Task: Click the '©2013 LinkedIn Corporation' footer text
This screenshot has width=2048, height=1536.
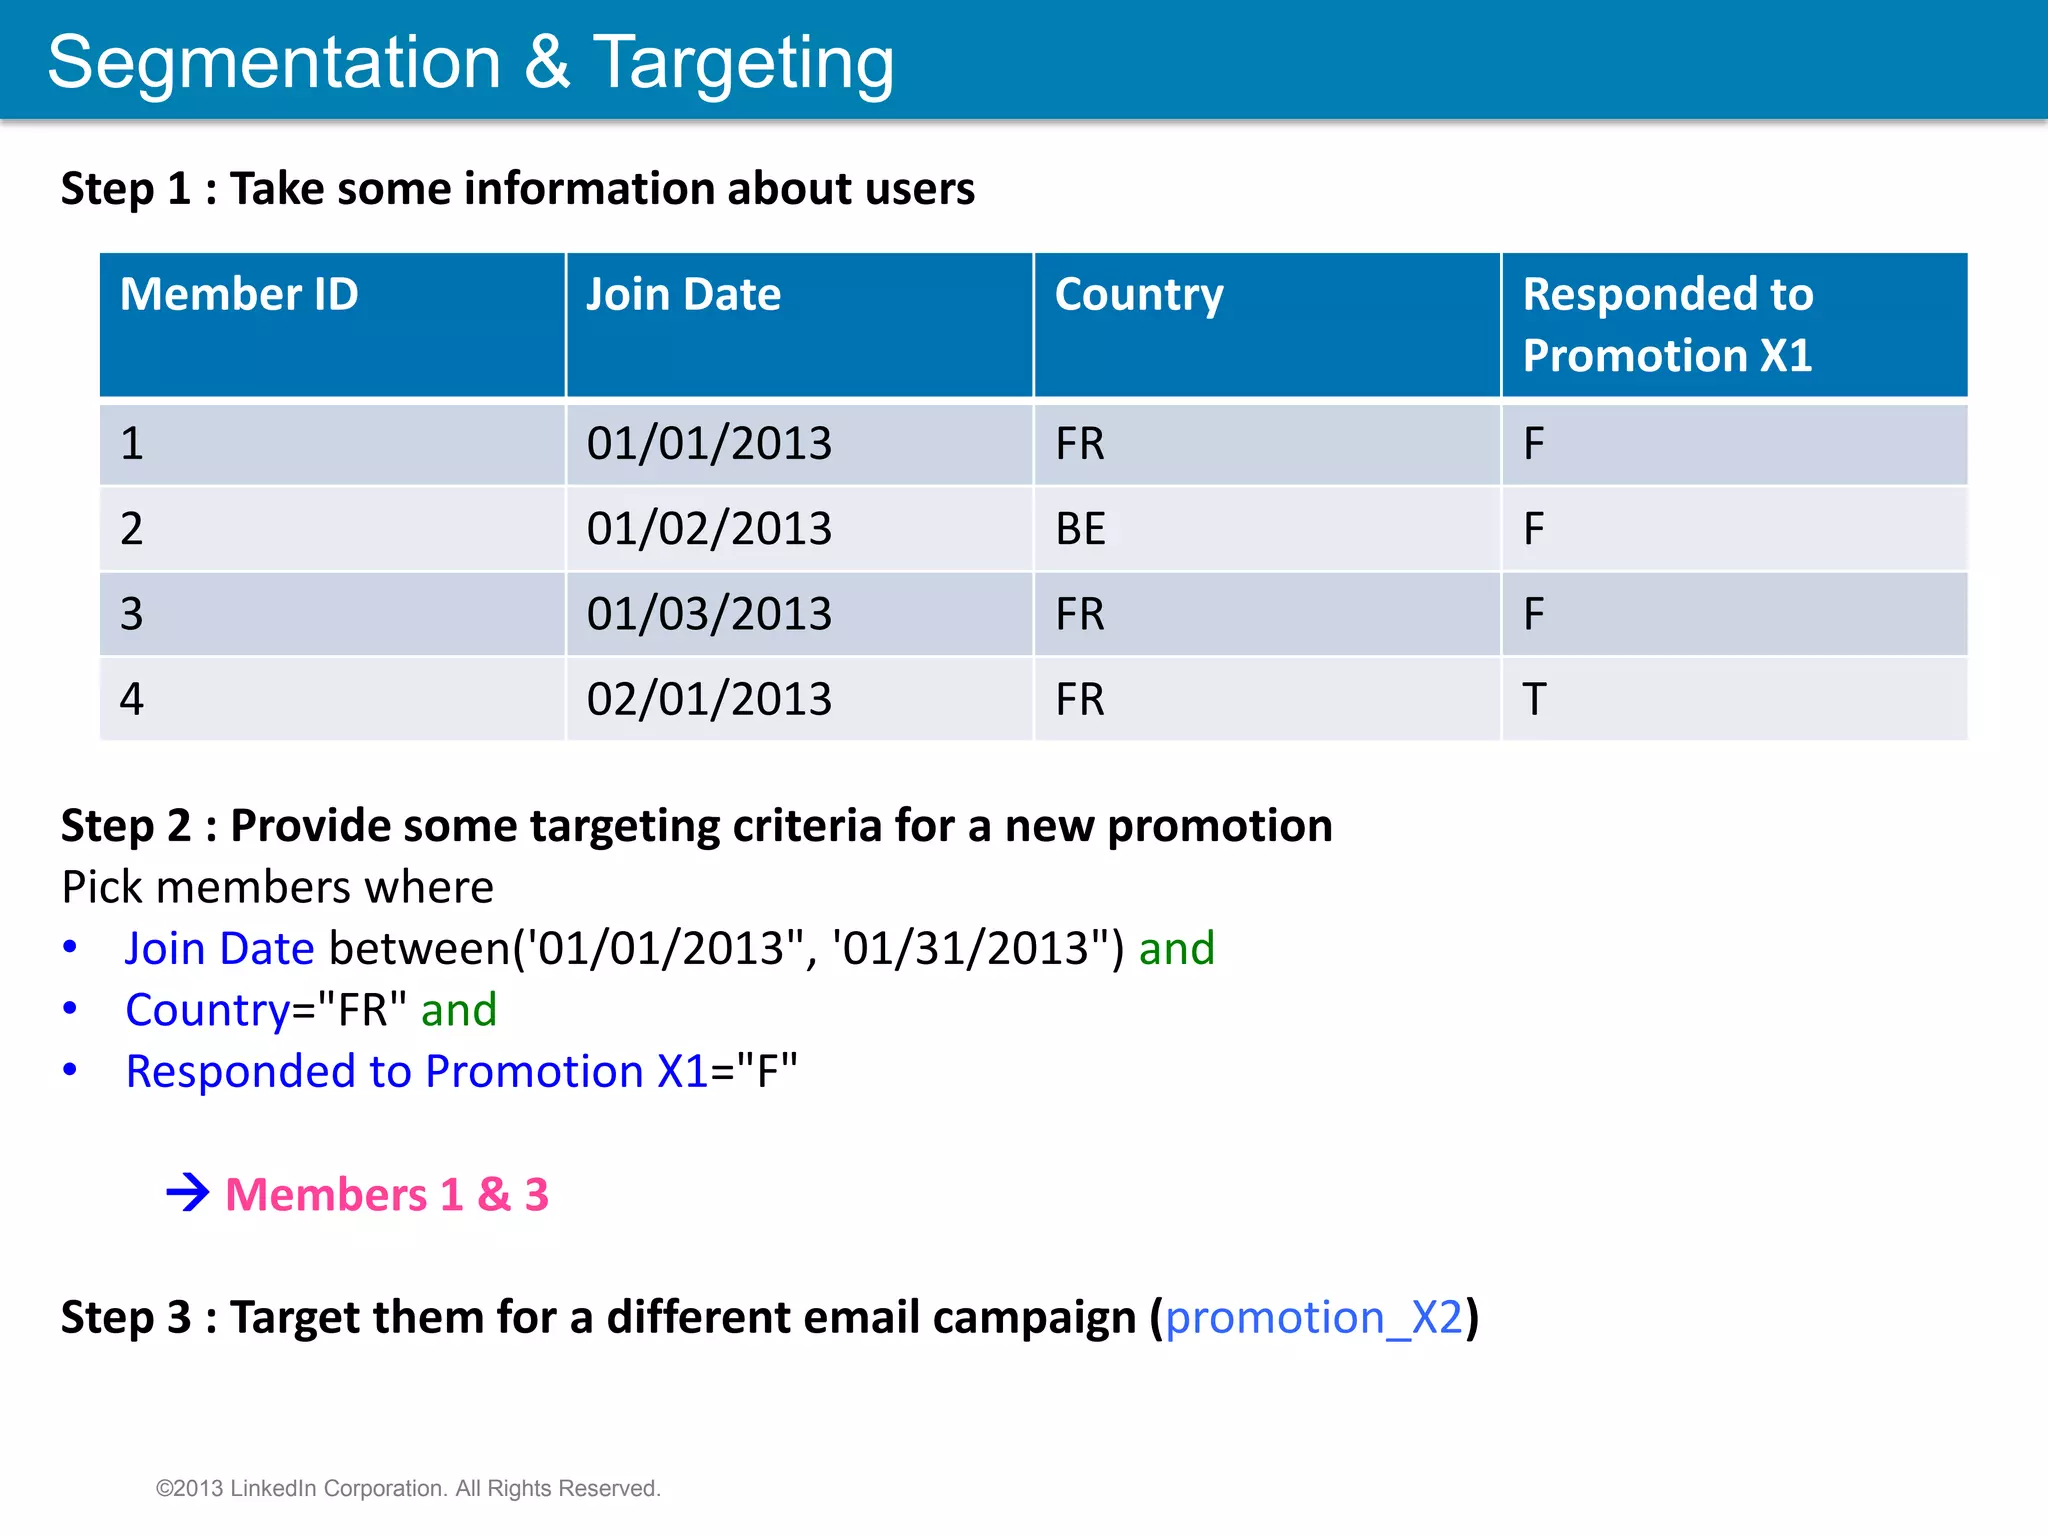Action: point(408,1488)
